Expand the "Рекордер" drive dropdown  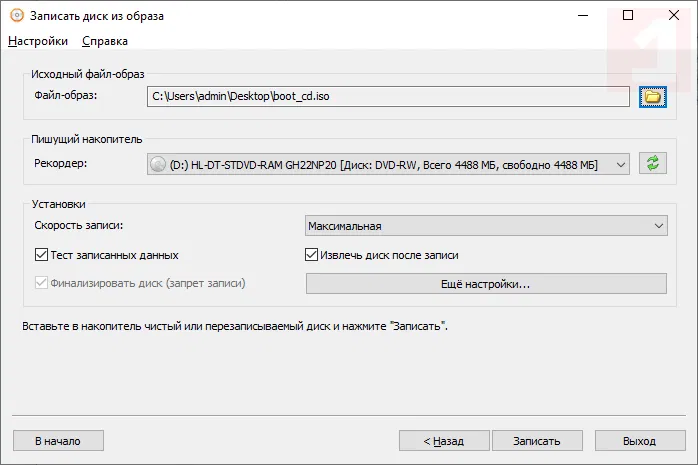620,163
